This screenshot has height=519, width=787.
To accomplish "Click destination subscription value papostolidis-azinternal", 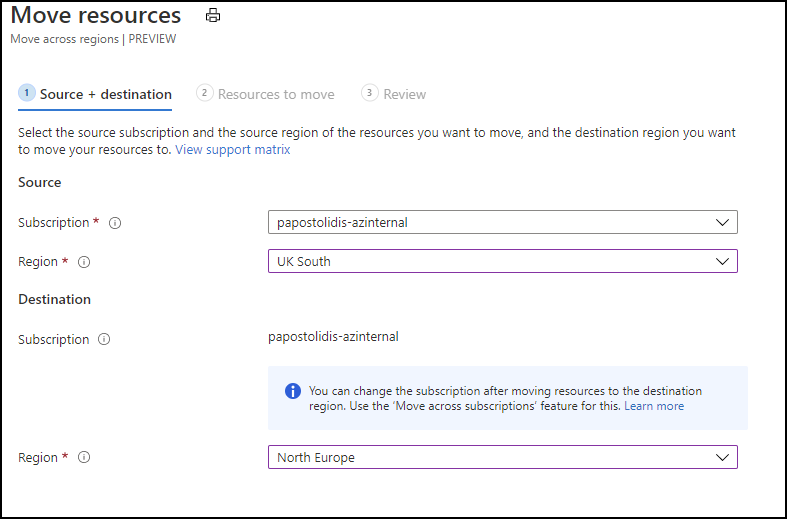I will click(x=333, y=337).
